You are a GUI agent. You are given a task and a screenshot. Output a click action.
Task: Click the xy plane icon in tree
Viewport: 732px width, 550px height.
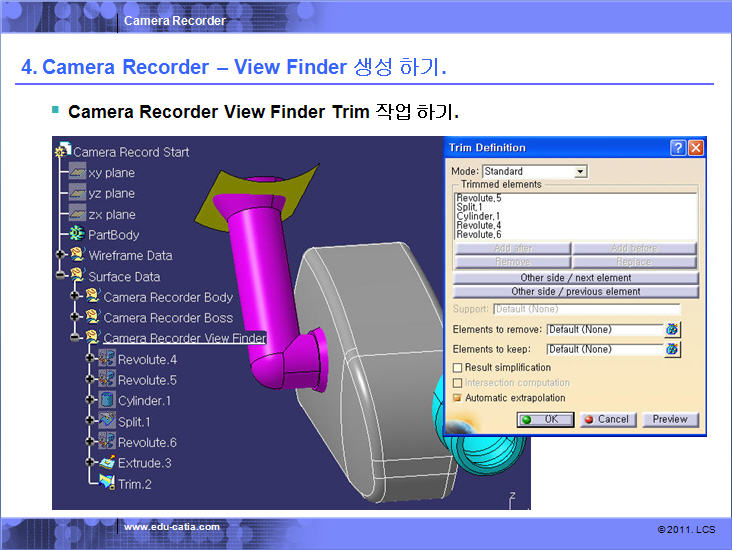[77, 172]
